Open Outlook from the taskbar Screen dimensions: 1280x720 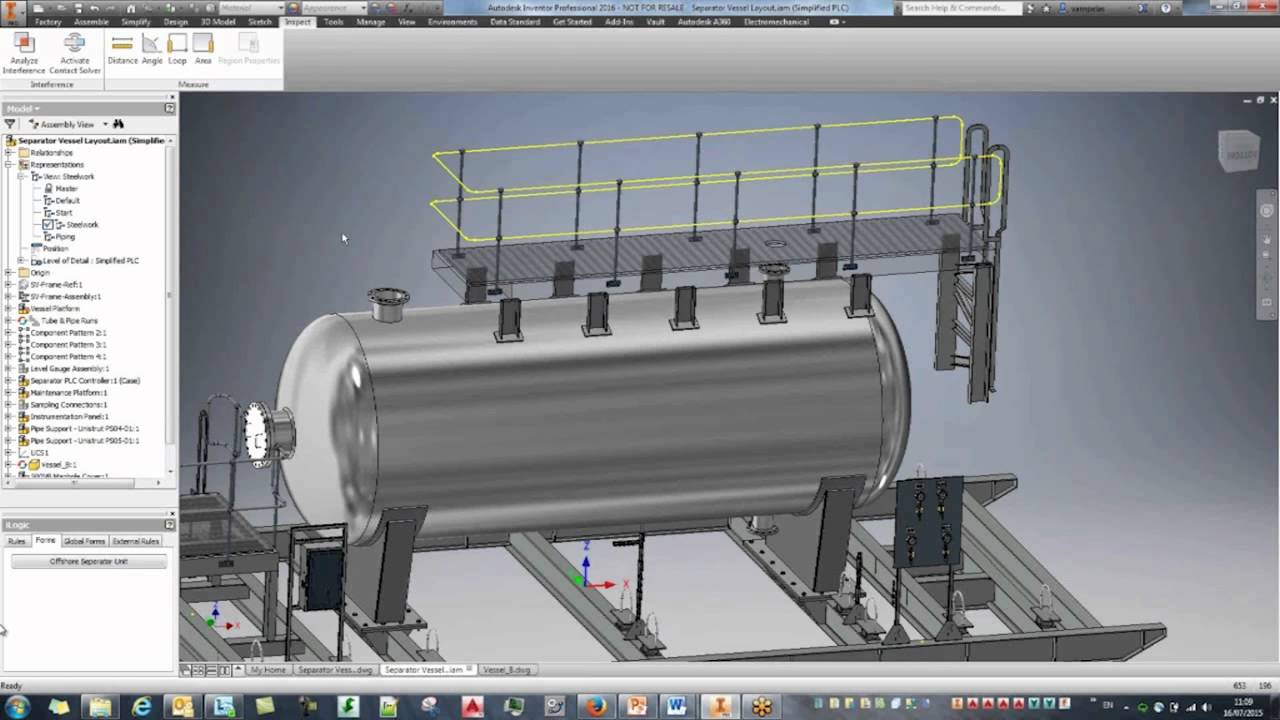click(x=183, y=706)
